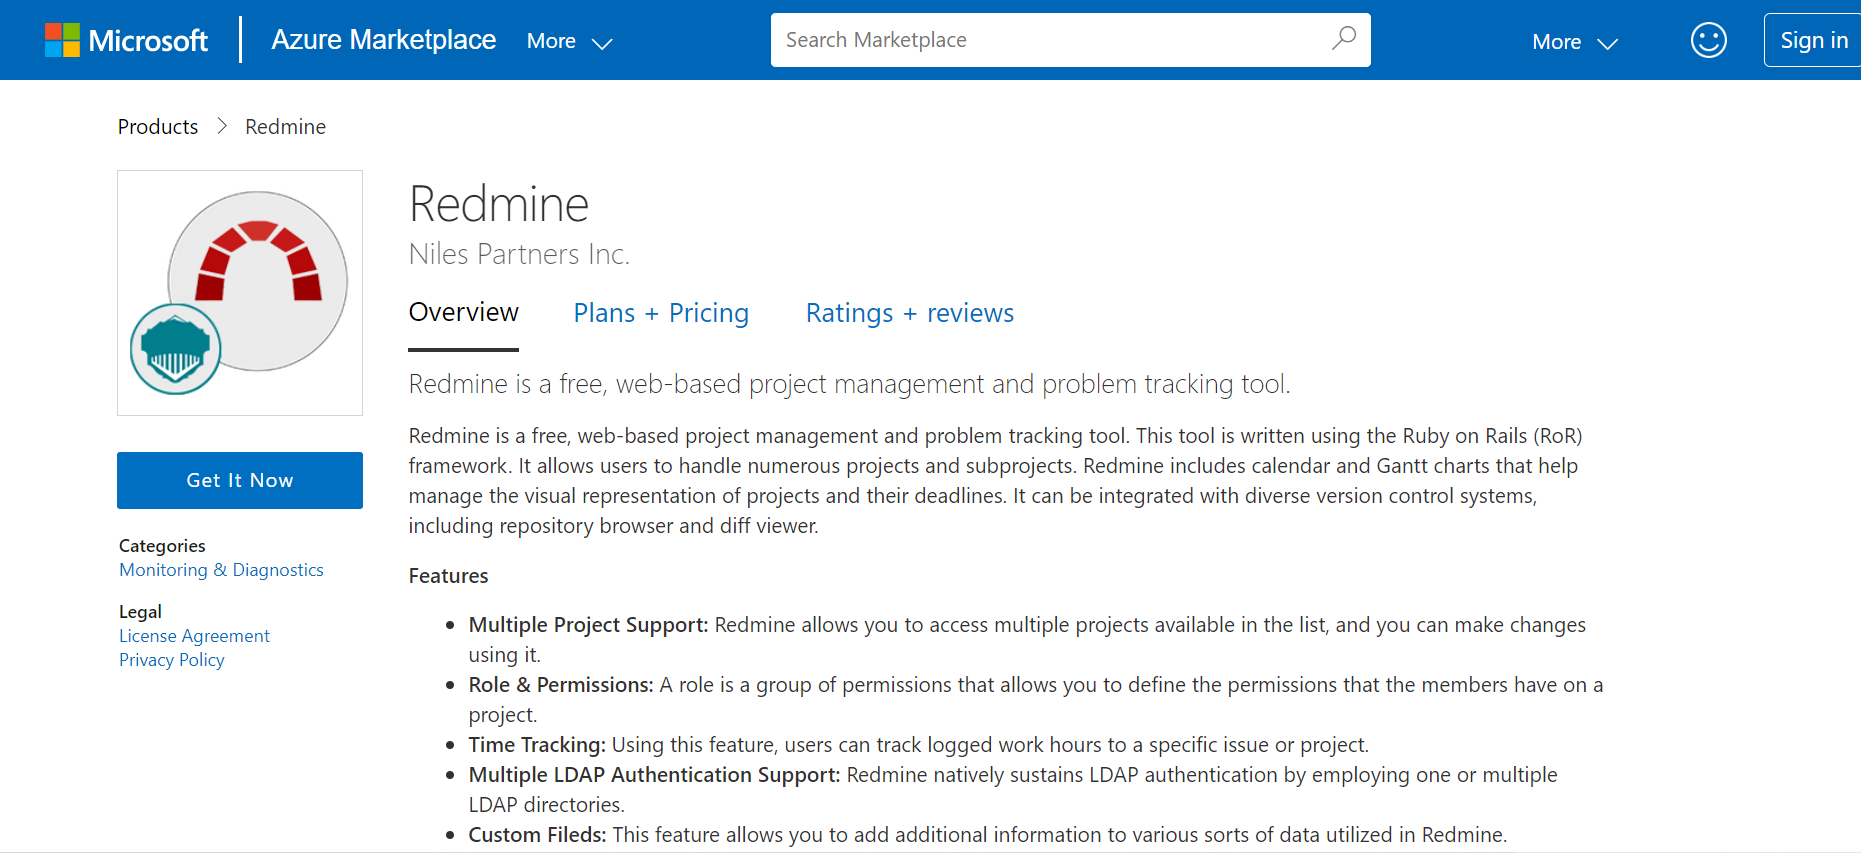This screenshot has width=1861, height=853.
Task: Click the Microsoft logo
Action: [x=126, y=40]
